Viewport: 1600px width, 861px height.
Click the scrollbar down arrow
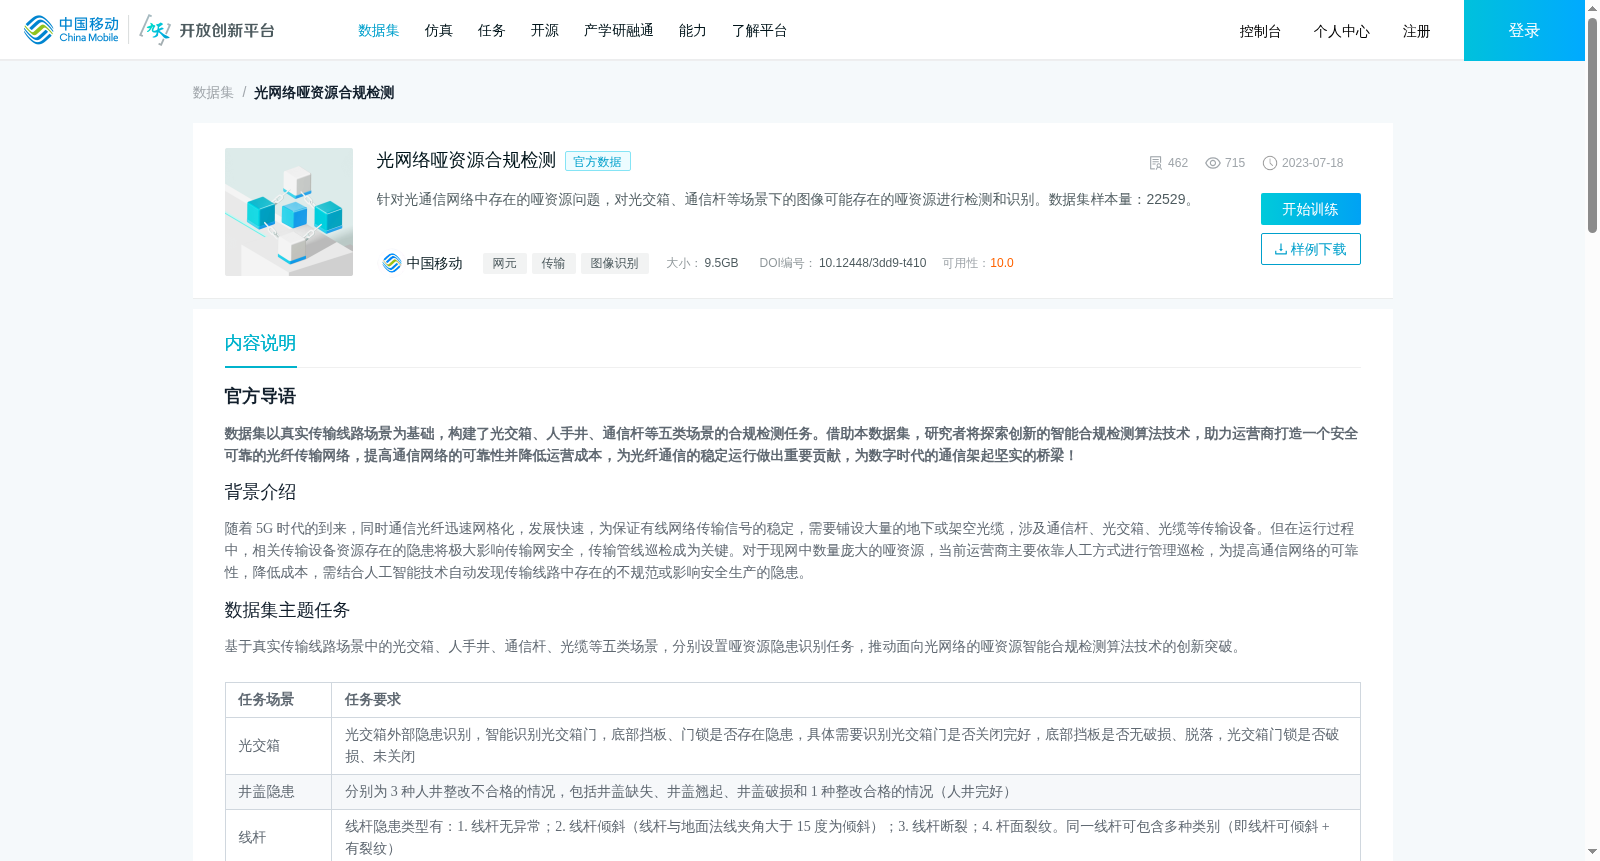click(1592, 852)
